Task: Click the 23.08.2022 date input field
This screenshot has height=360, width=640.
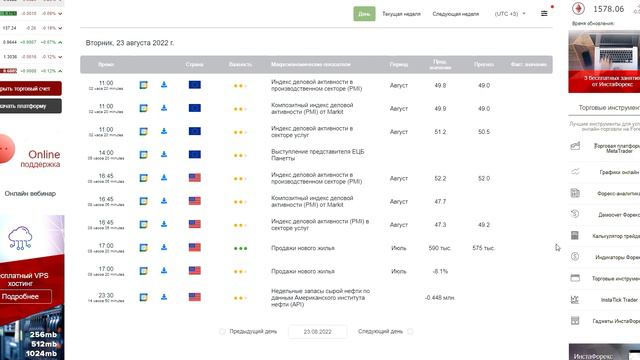Action: [318, 331]
